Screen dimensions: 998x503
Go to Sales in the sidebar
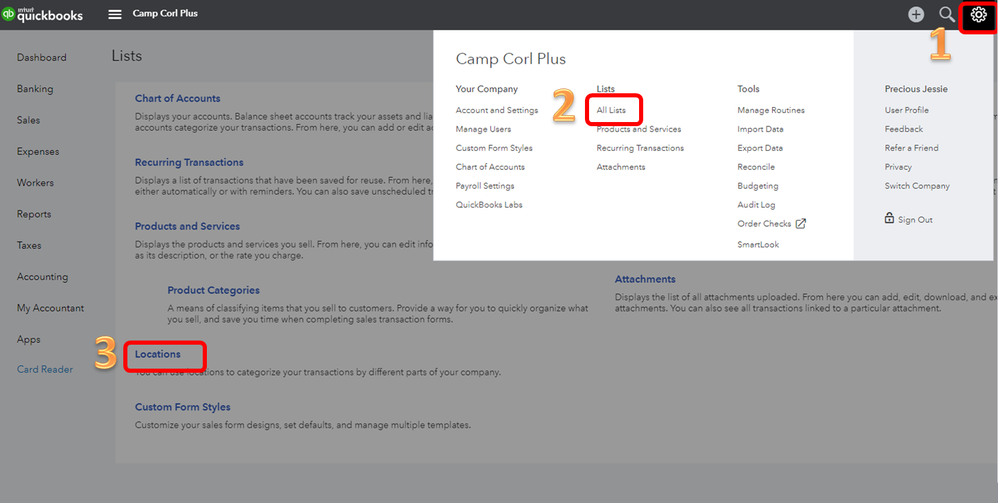point(28,120)
